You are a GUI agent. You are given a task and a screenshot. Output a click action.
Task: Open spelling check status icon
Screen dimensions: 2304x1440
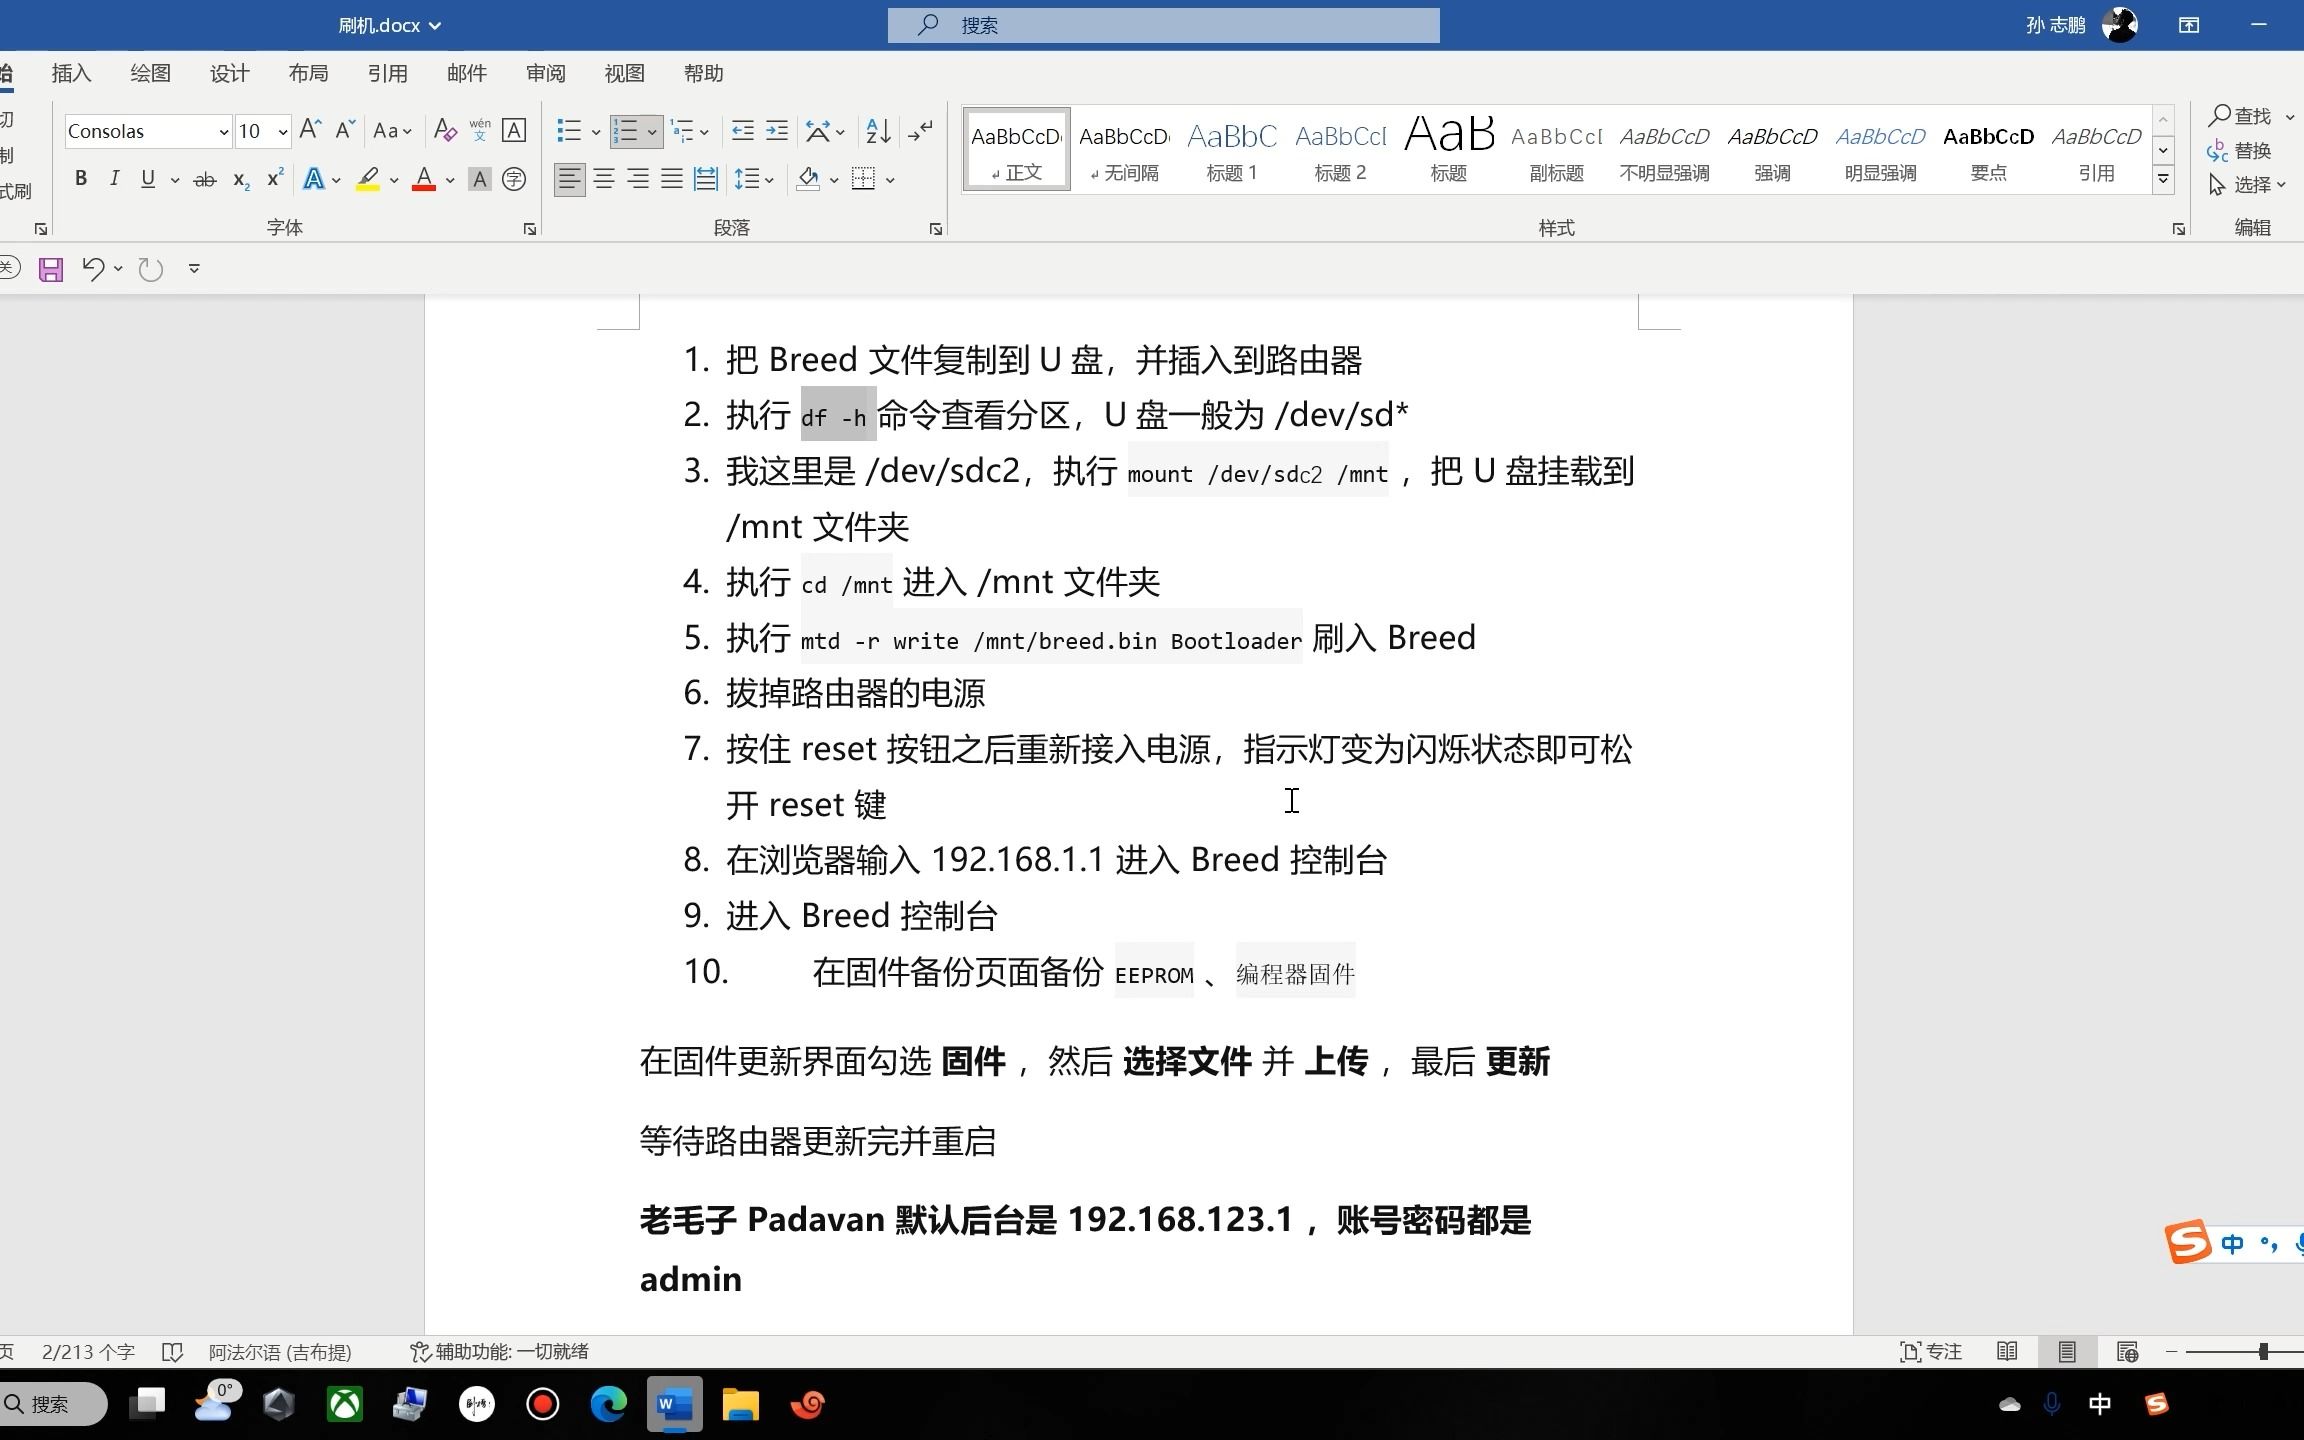[x=172, y=1352]
